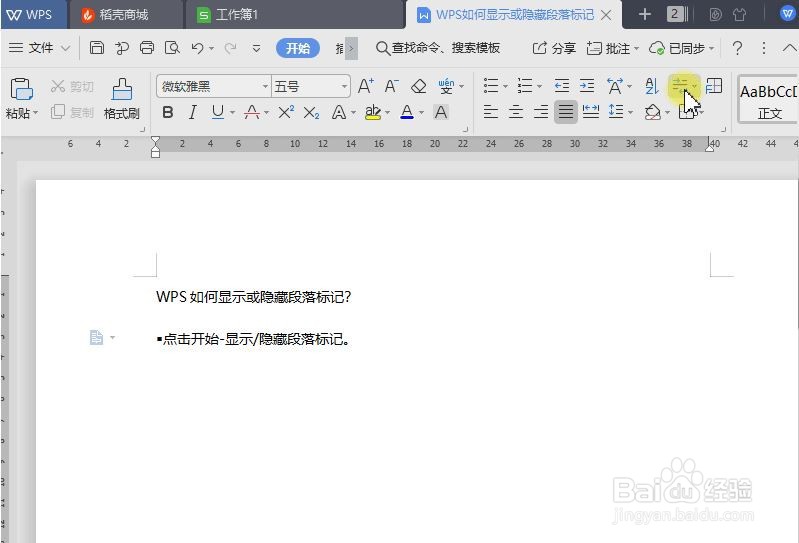The image size is (799, 543).
Task: Click the 已同步 sync status button
Action: point(681,48)
